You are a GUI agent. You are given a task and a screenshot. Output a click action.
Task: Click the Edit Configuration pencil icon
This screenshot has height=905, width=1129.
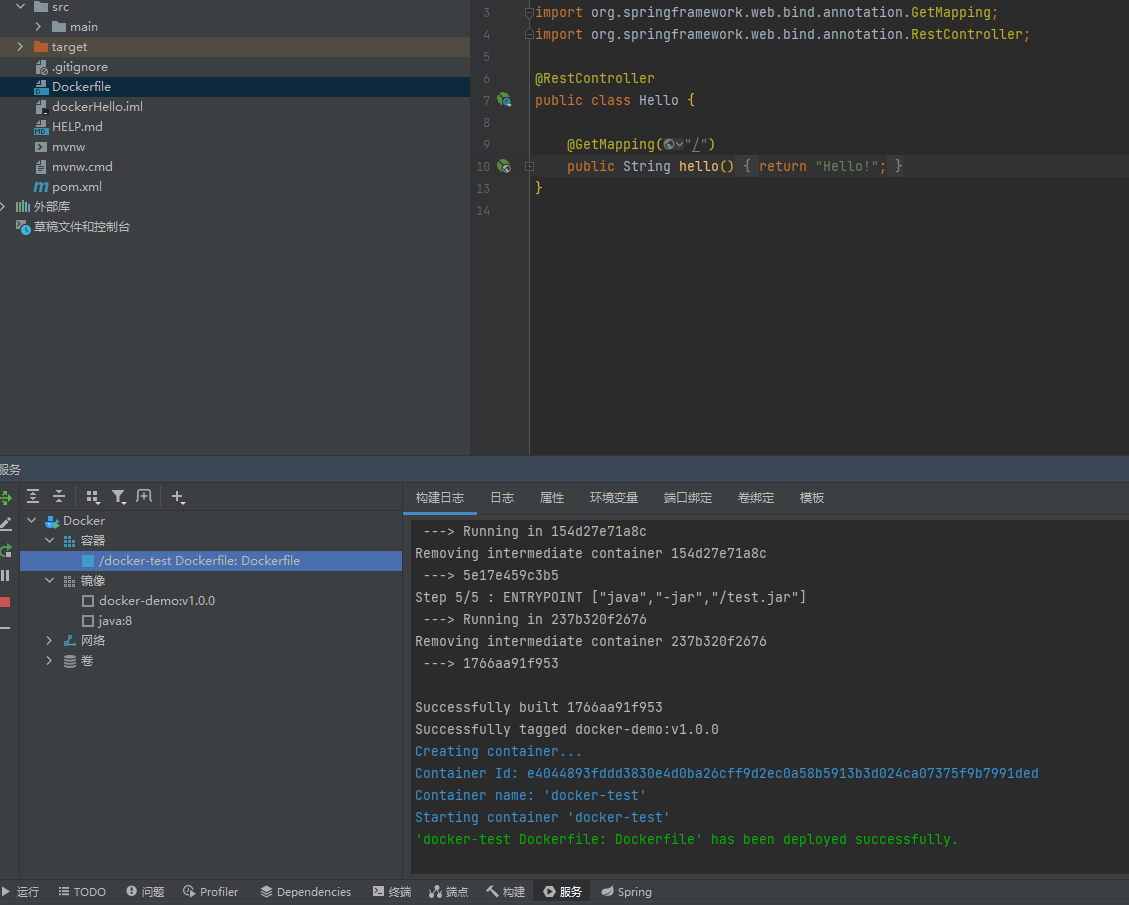(x=6, y=524)
